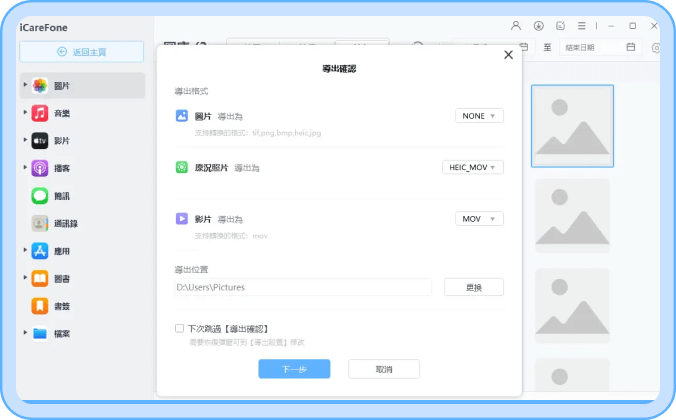676x420 pixels.
Task: Click the 取消 cancel button
Action: pos(384,369)
